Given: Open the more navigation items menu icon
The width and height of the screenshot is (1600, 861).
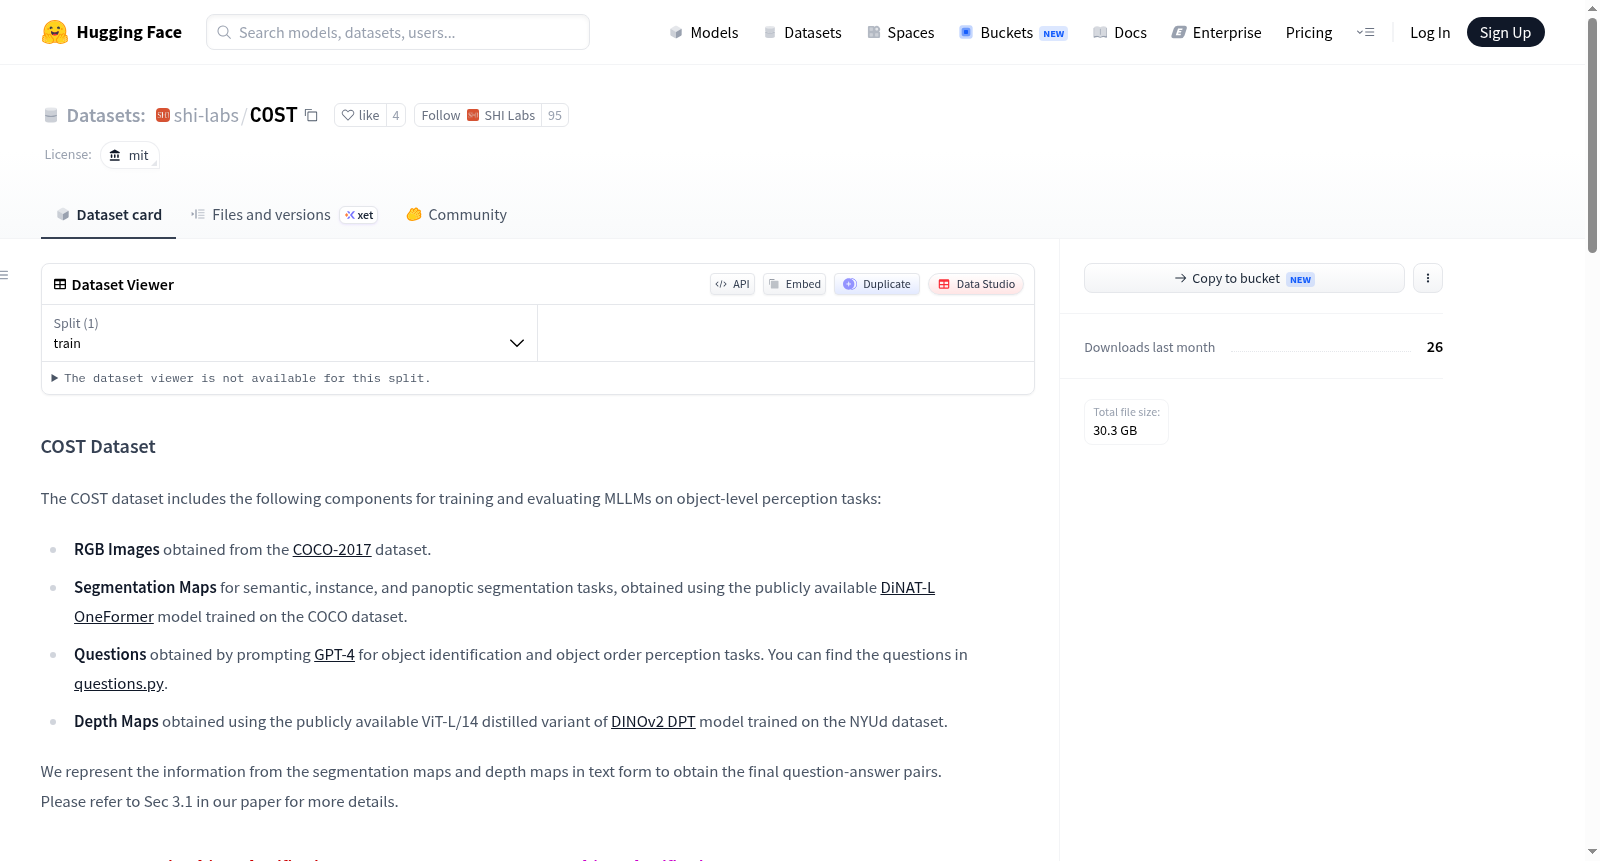Looking at the screenshot, I should click(1365, 32).
